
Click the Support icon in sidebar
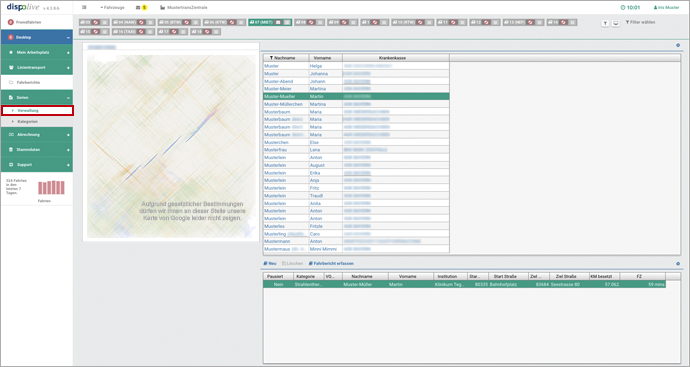(x=11, y=165)
